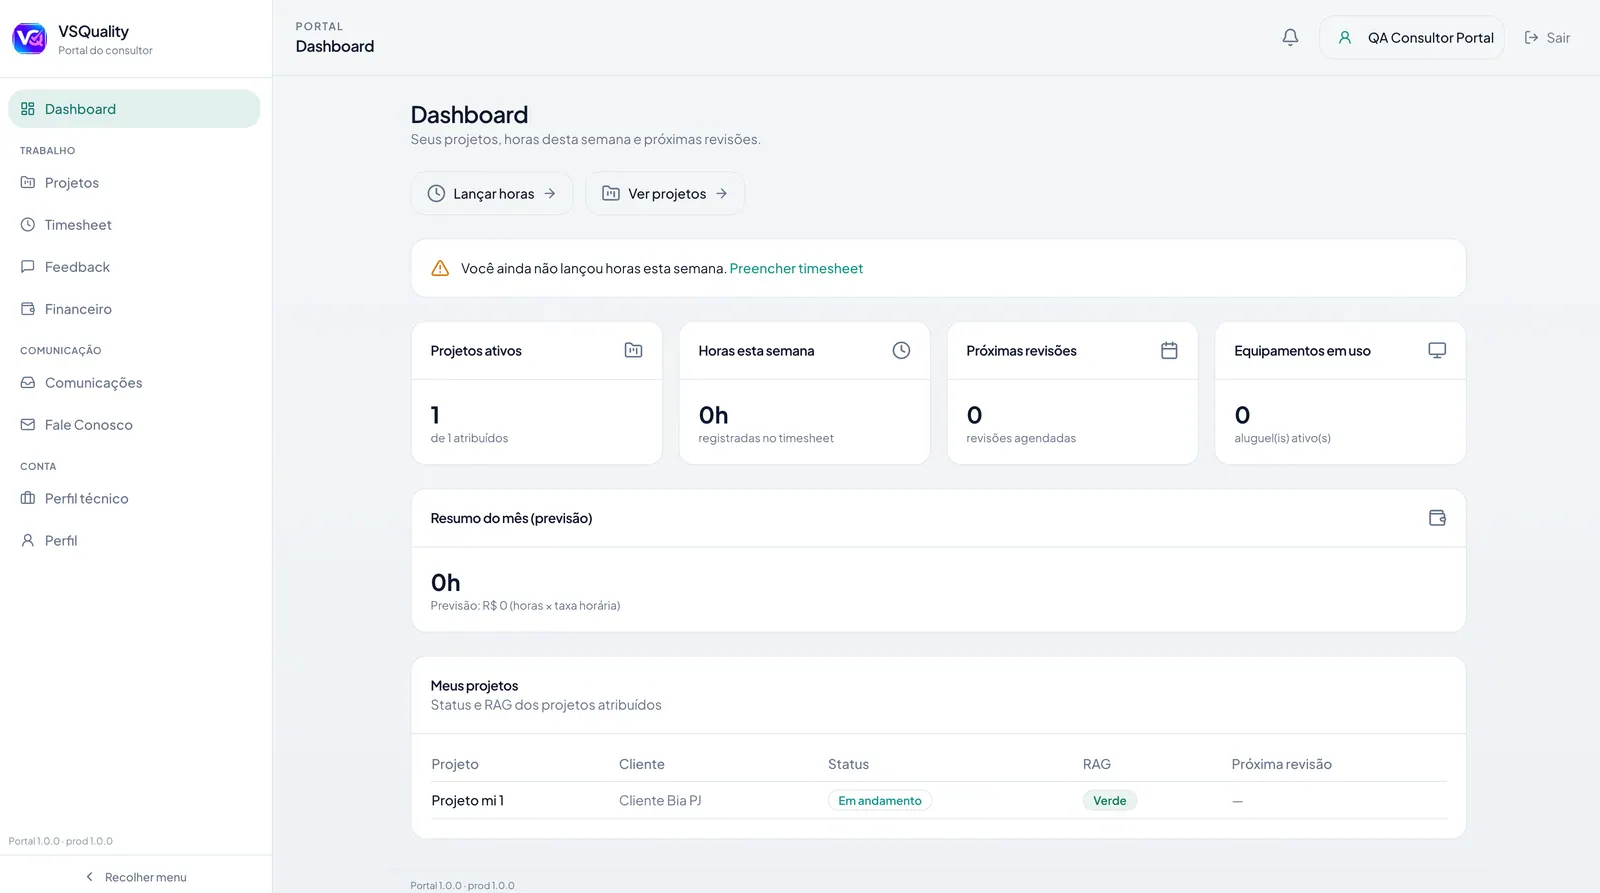Viewport: 1600px width, 893px height.
Task: Click the Status column header
Action: click(x=848, y=764)
